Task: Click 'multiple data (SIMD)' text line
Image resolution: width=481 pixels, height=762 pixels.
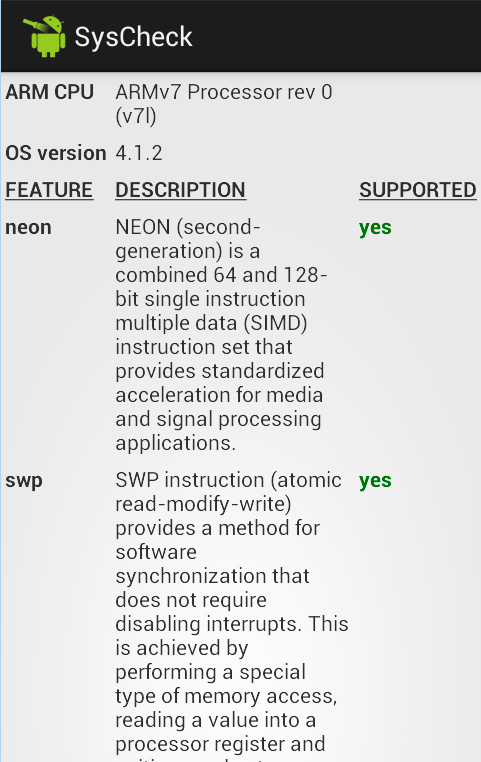Action: click(x=211, y=323)
